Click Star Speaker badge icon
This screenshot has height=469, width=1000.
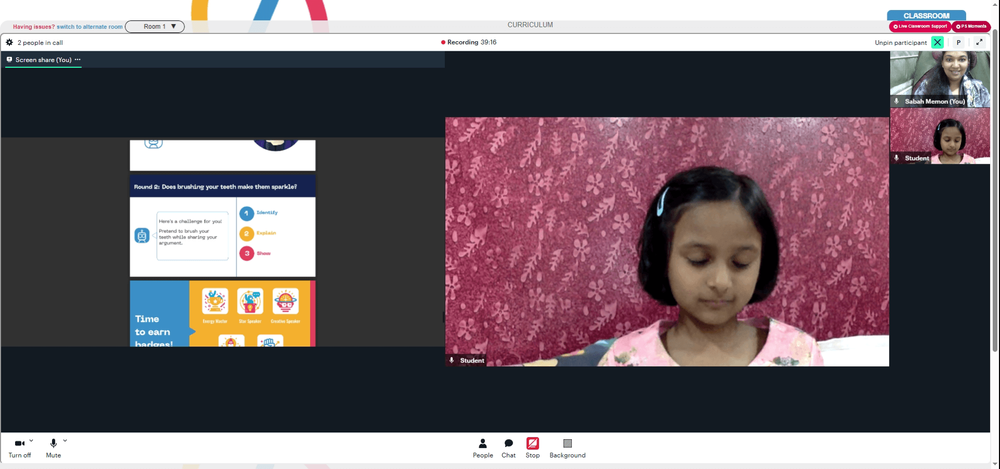[250, 301]
